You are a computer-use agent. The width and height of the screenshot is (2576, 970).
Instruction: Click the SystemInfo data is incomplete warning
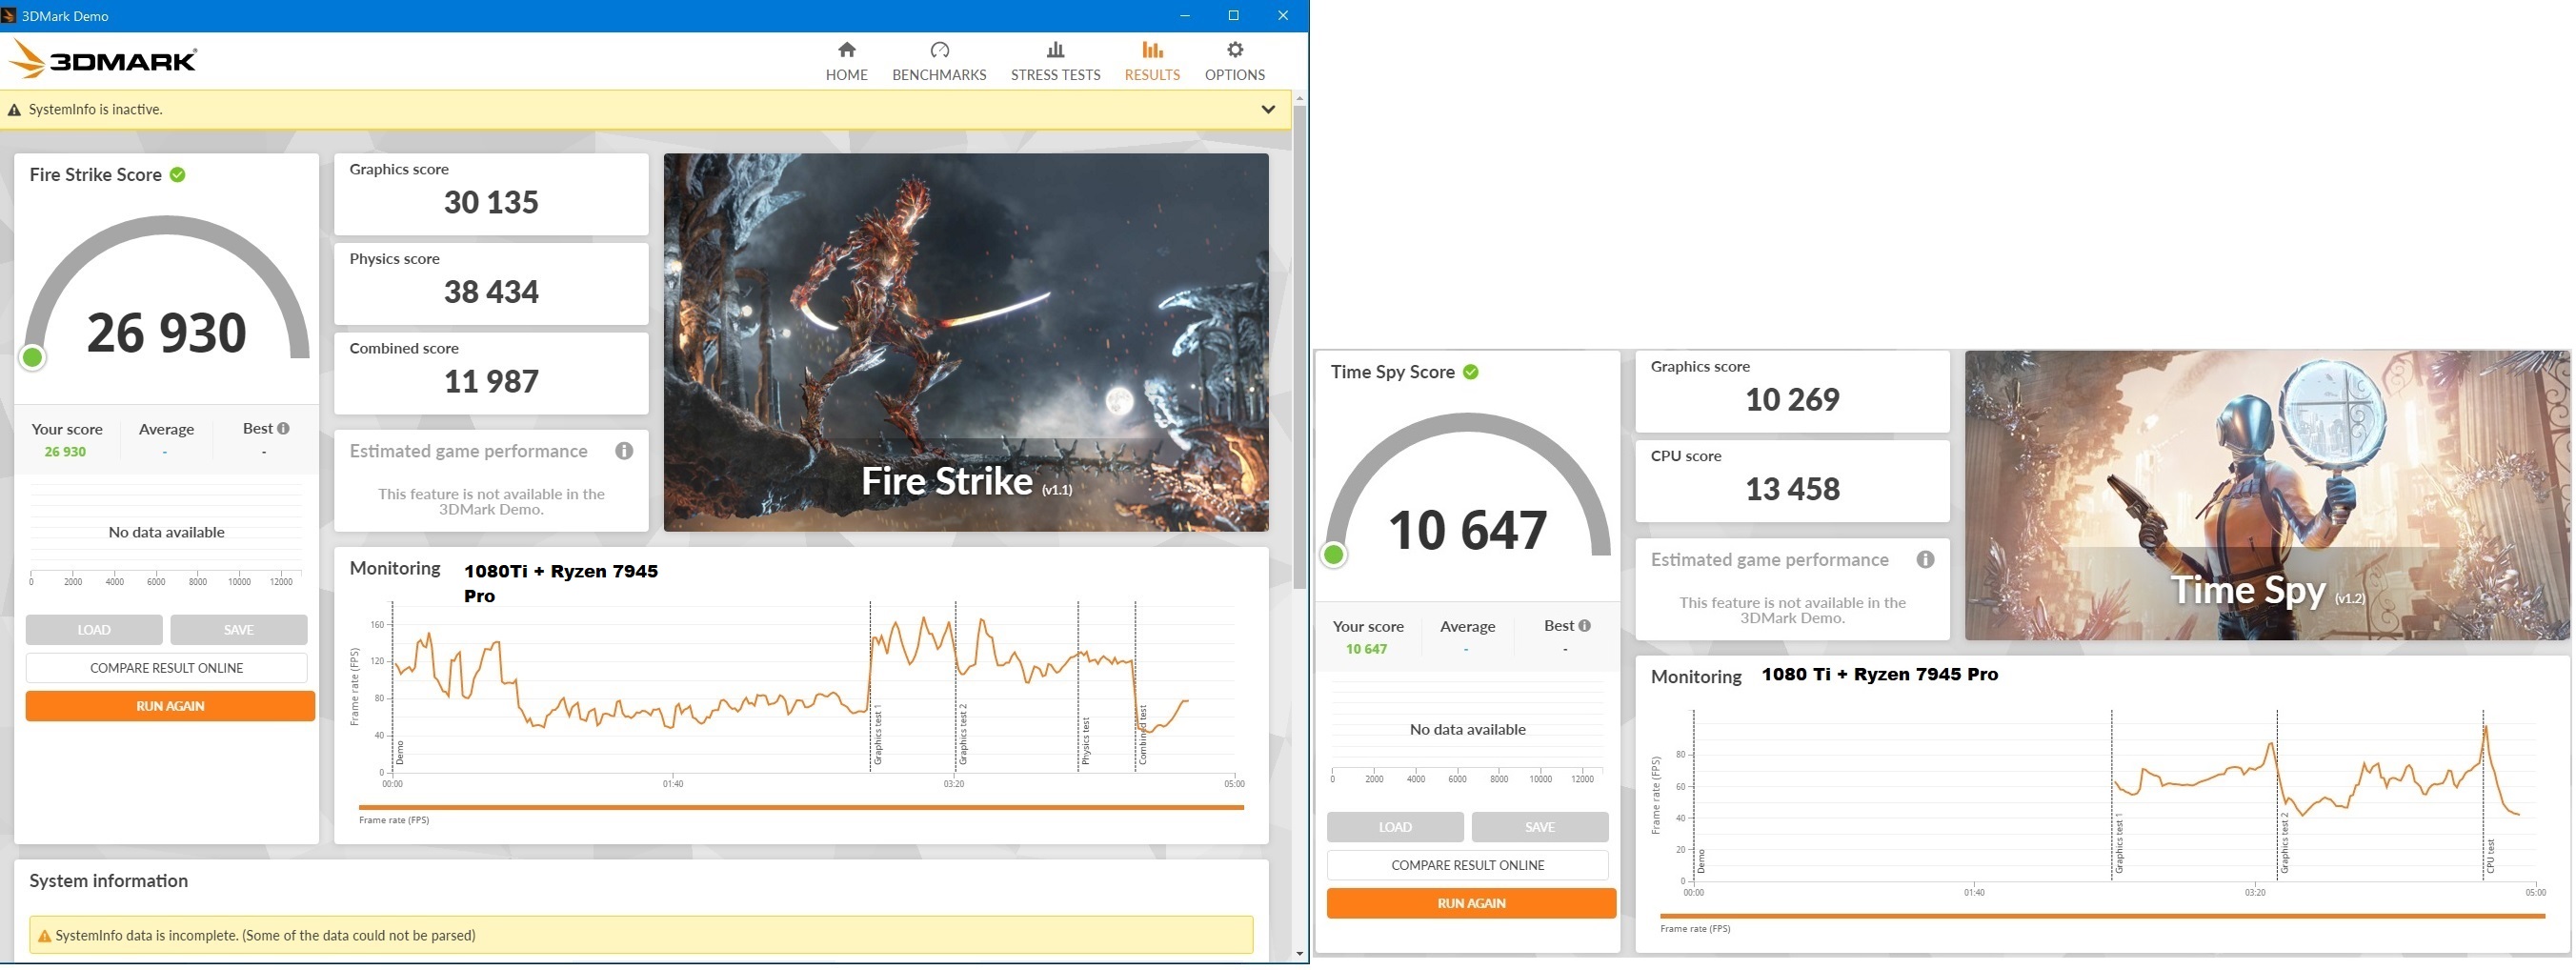point(641,936)
